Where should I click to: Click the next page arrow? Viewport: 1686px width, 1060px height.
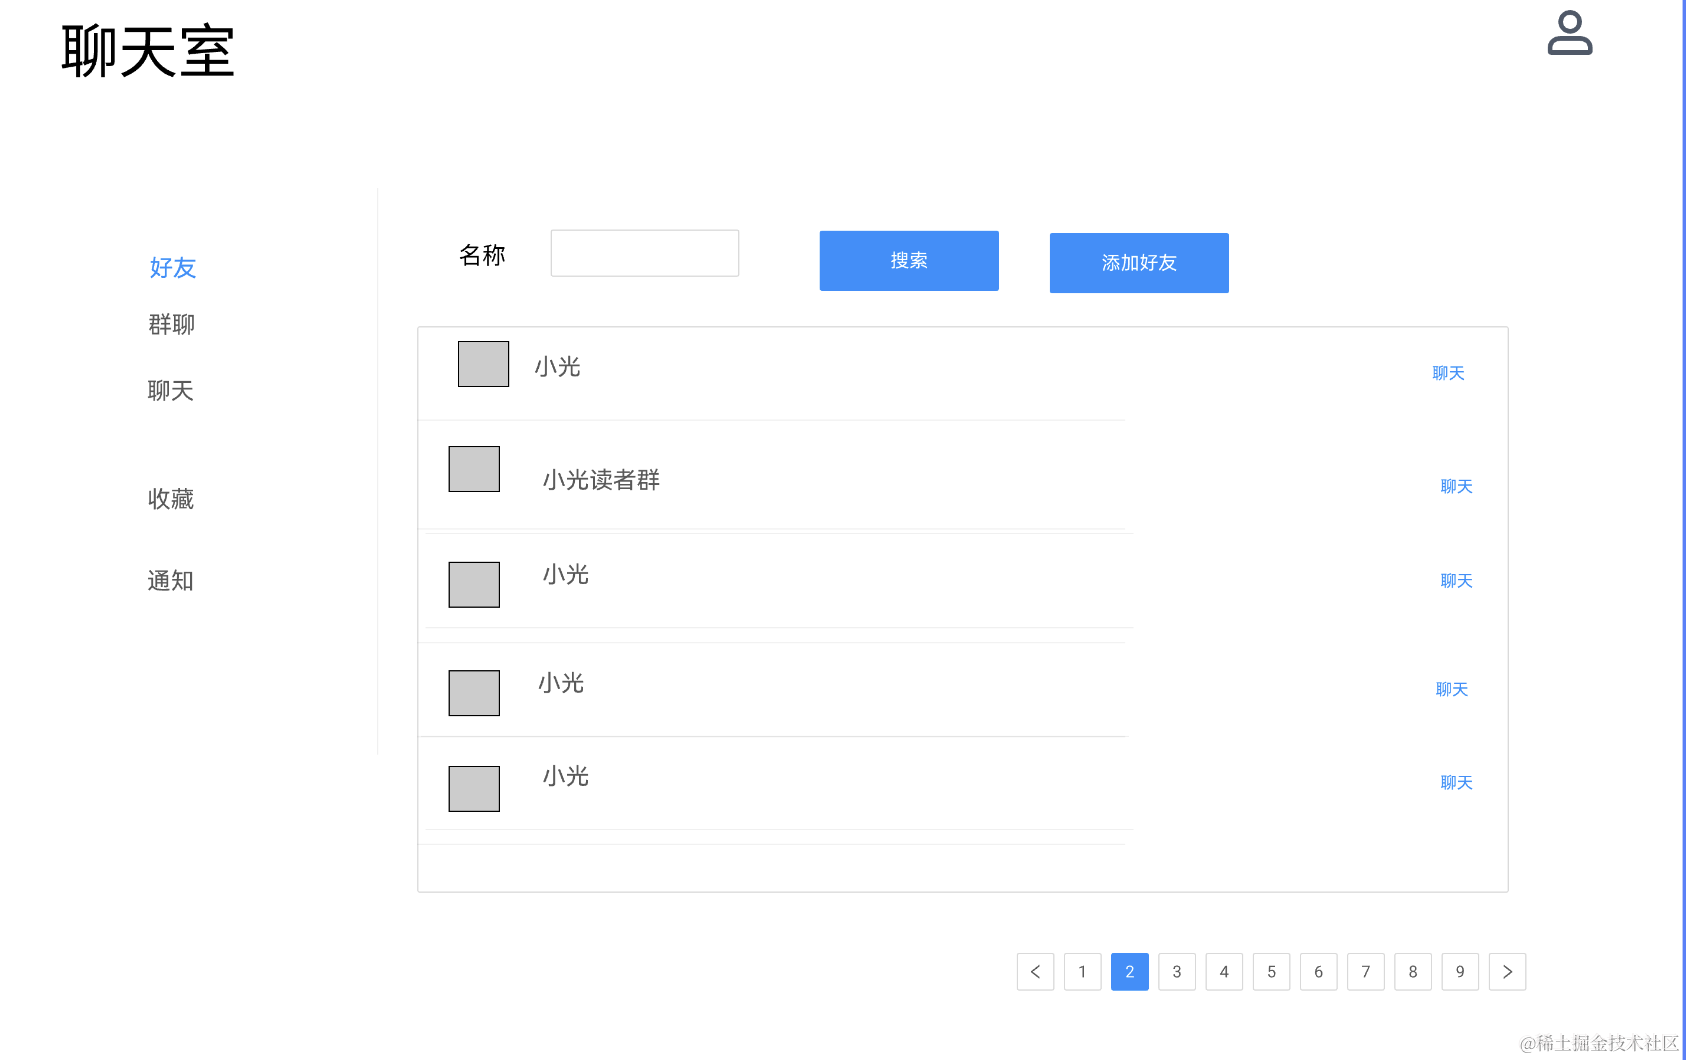[1507, 972]
